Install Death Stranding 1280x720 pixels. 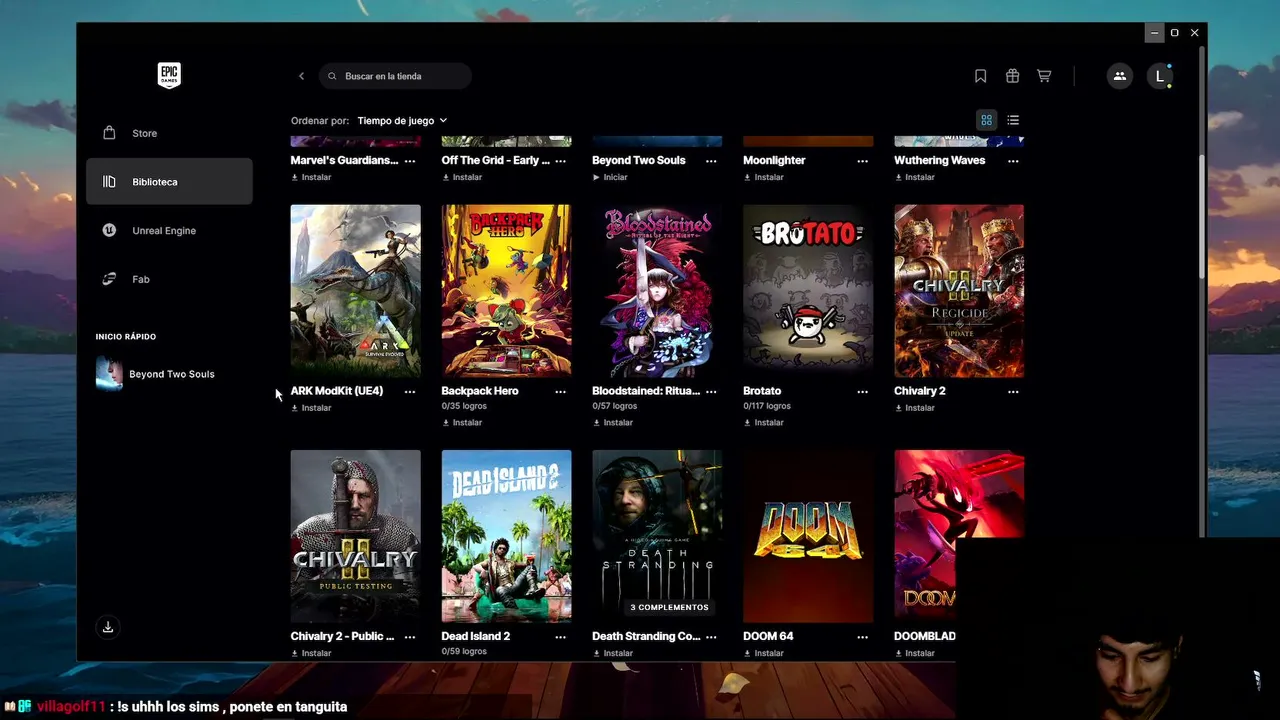tap(613, 653)
